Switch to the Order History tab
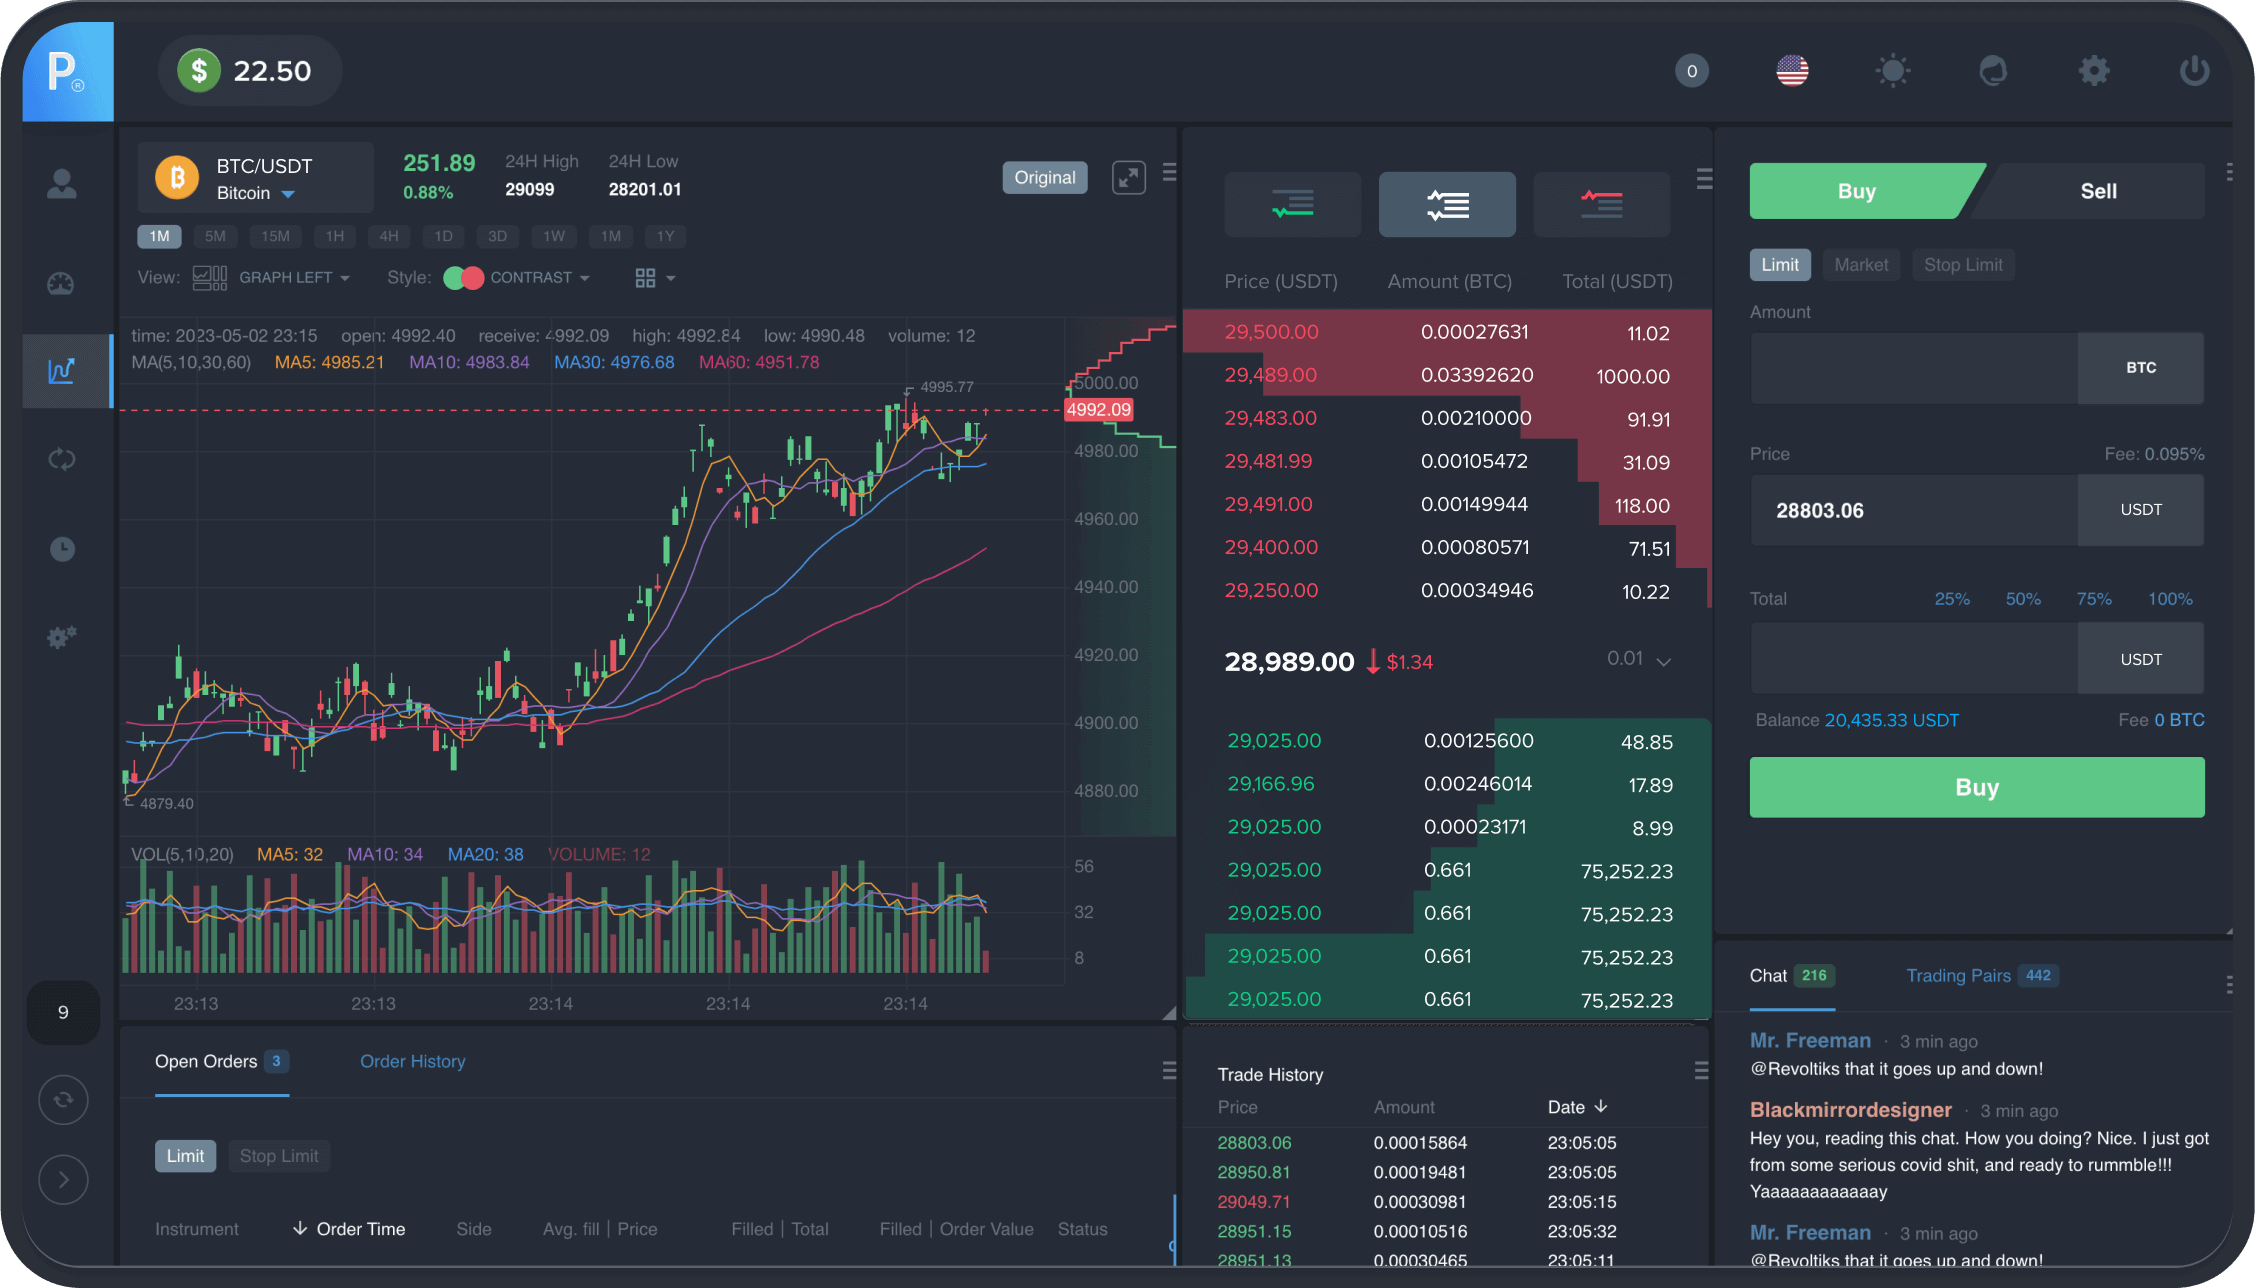2255x1288 pixels. click(x=412, y=1062)
